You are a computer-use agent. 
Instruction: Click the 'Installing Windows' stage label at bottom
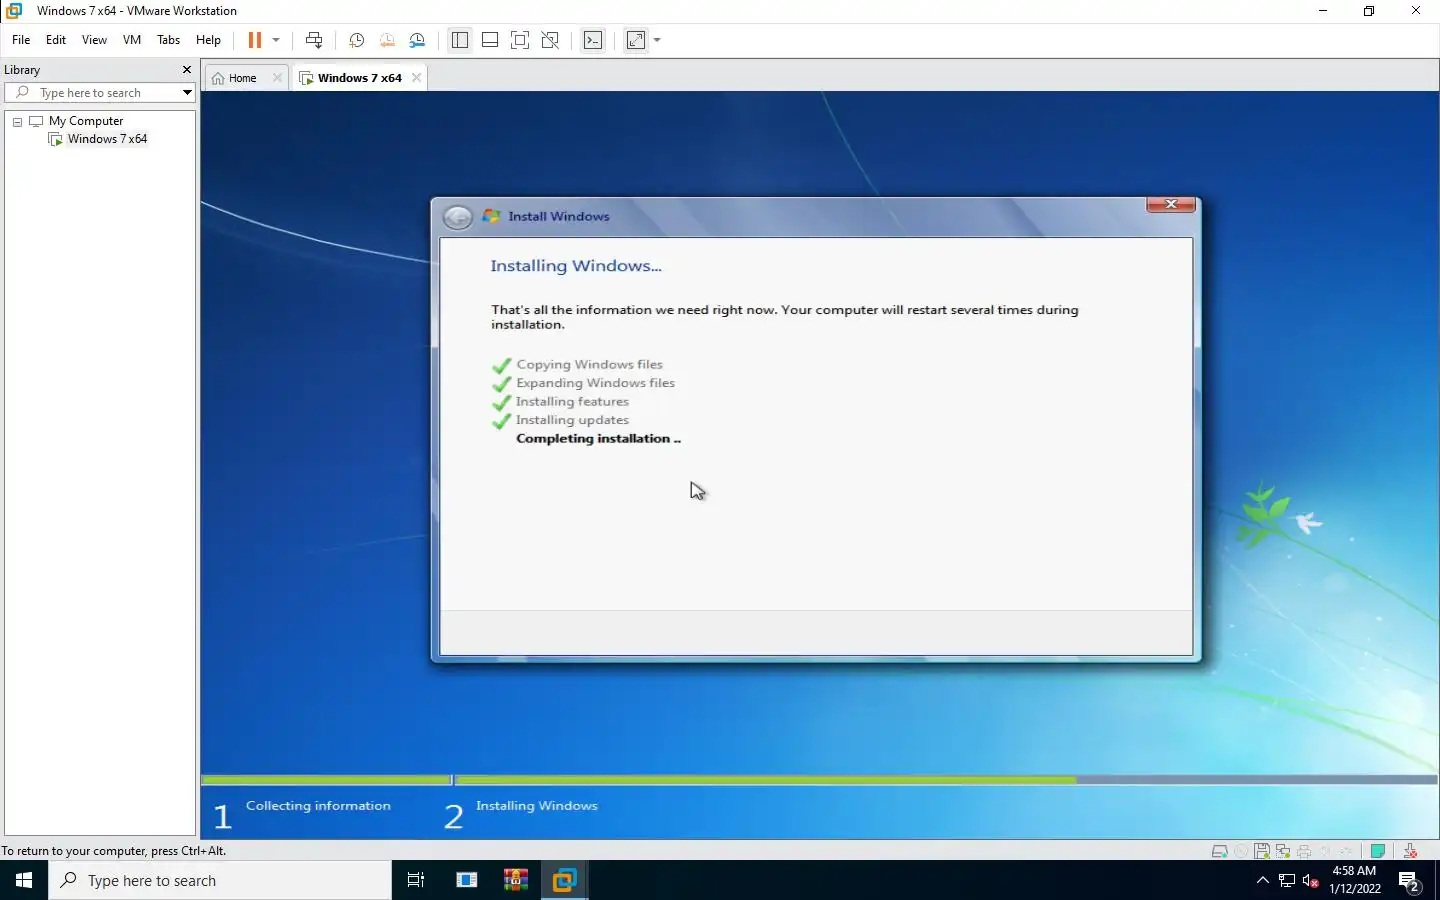tap(536, 806)
